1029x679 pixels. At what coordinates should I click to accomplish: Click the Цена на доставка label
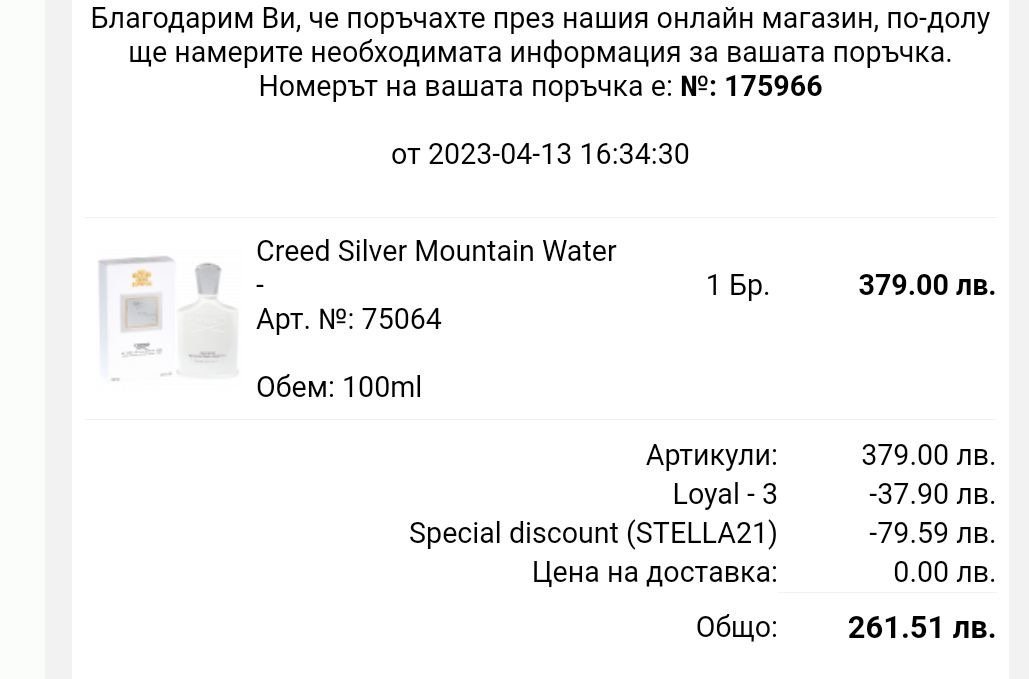[x=654, y=572]
